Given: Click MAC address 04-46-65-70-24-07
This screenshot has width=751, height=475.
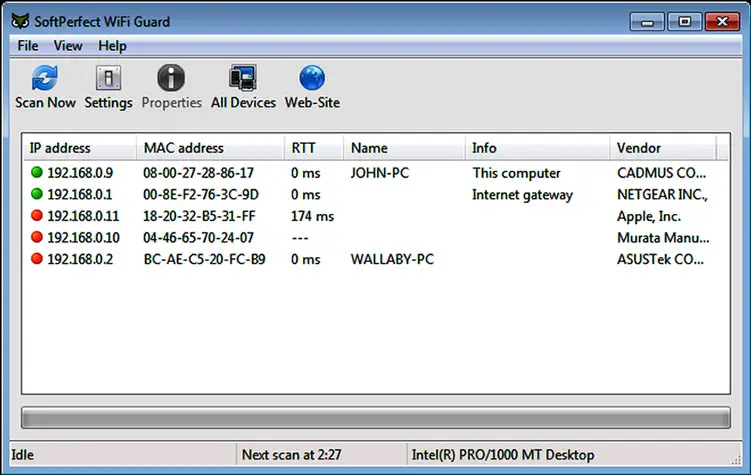Looking at the screenshot, I should [198, 238].
